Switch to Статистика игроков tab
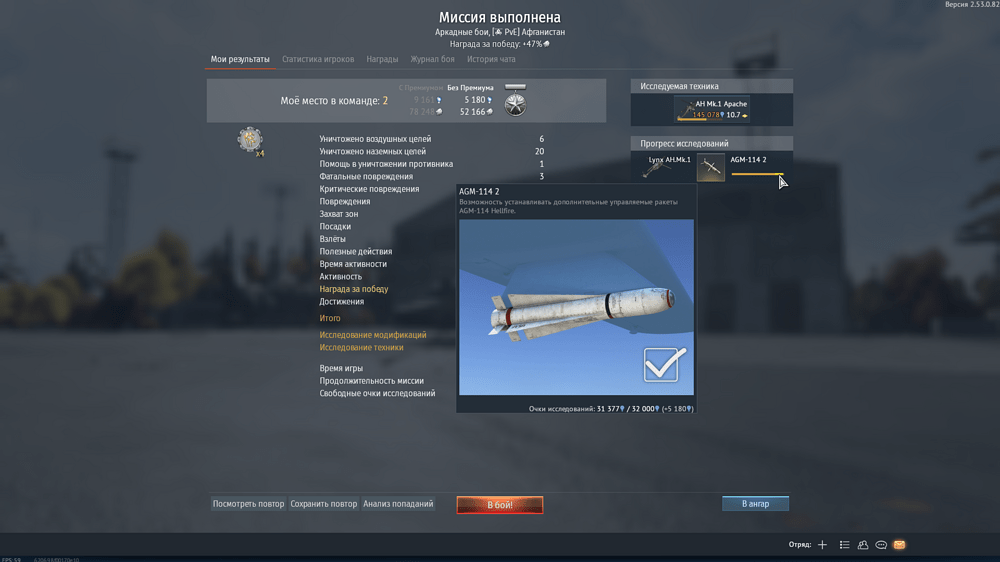Image resolution: width=1000 pixels, height=562 pixels. coord(318,59)
